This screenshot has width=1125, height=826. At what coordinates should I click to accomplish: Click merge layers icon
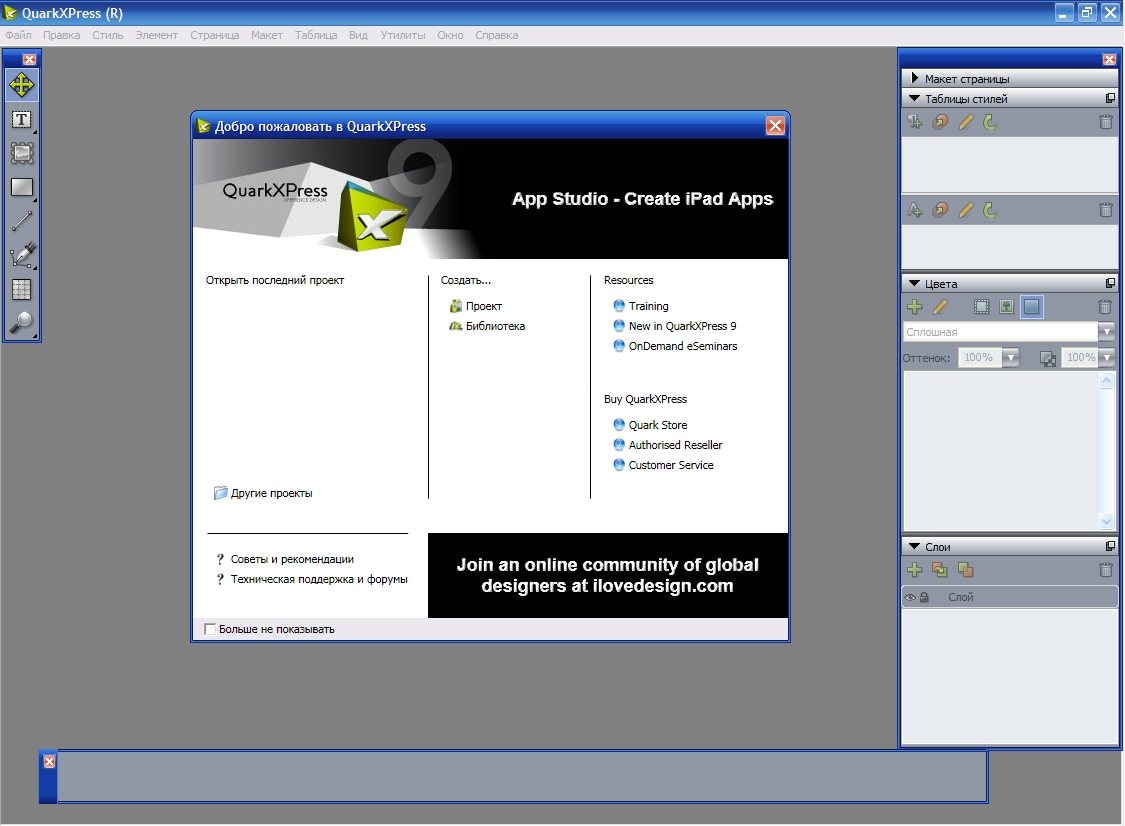point(966,570)
